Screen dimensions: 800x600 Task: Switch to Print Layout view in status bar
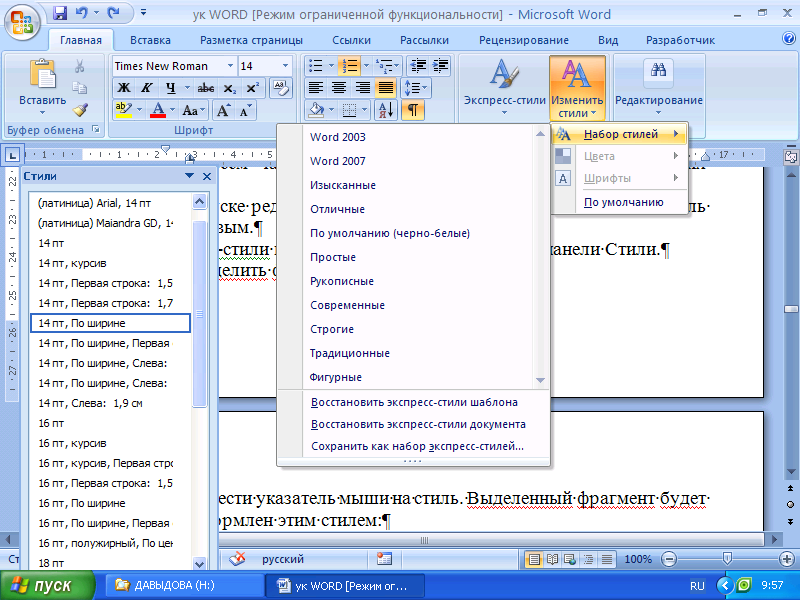point(534,559)
